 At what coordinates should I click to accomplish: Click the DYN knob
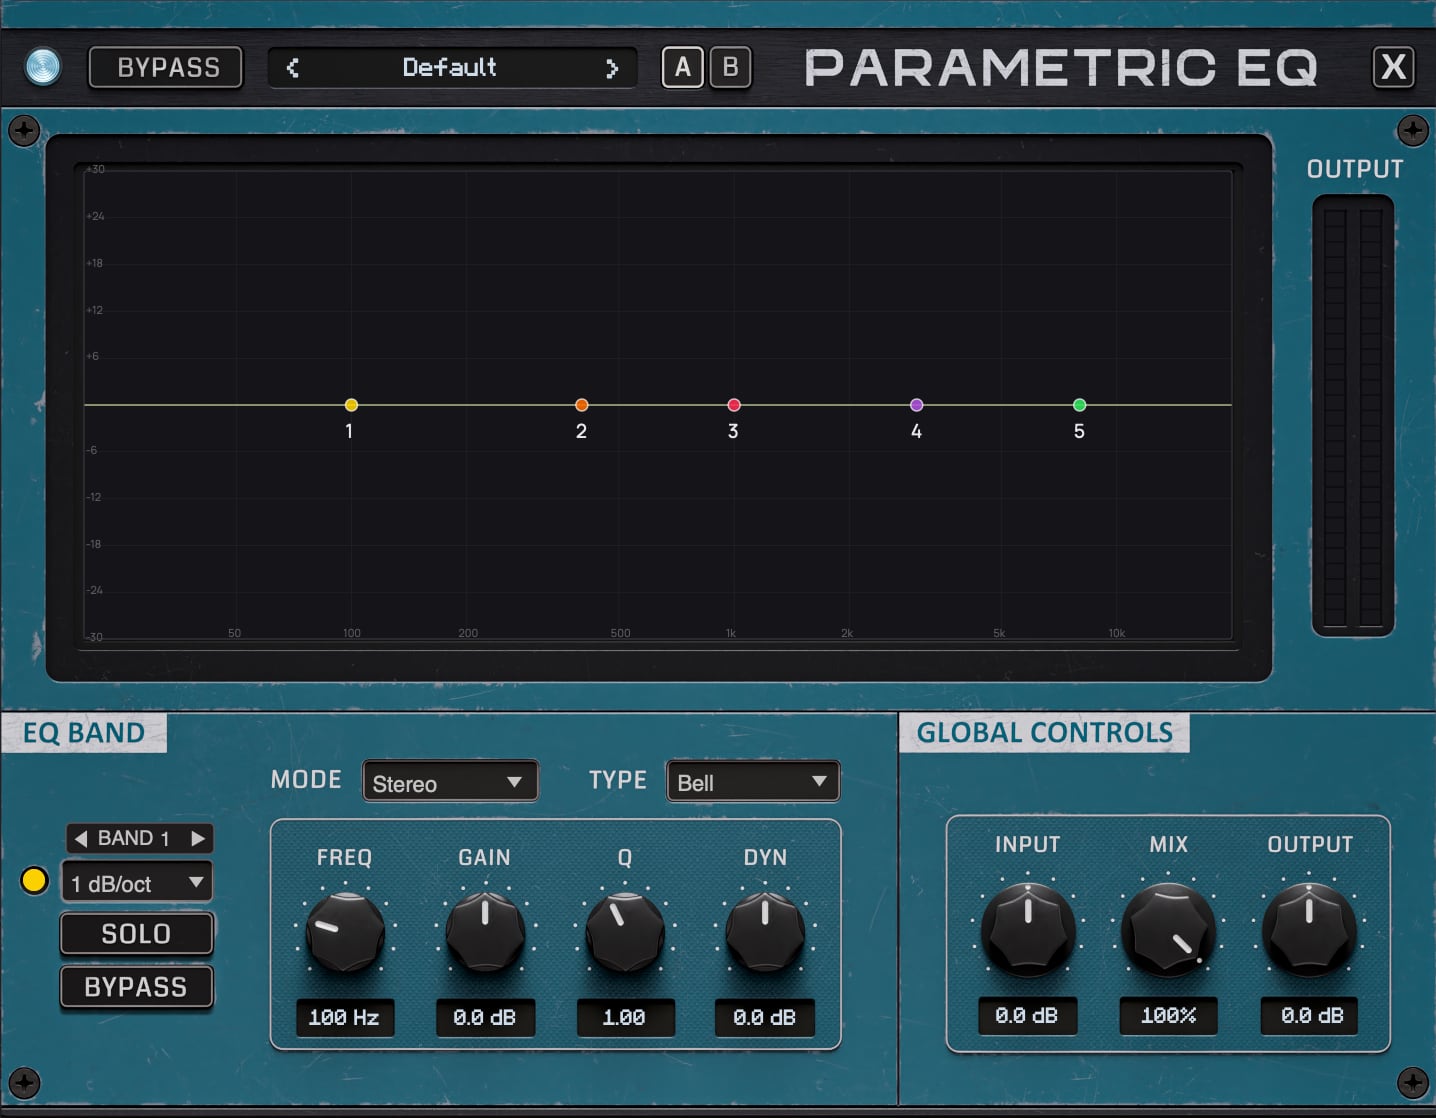pyautogui.click(x=765, y=932)
